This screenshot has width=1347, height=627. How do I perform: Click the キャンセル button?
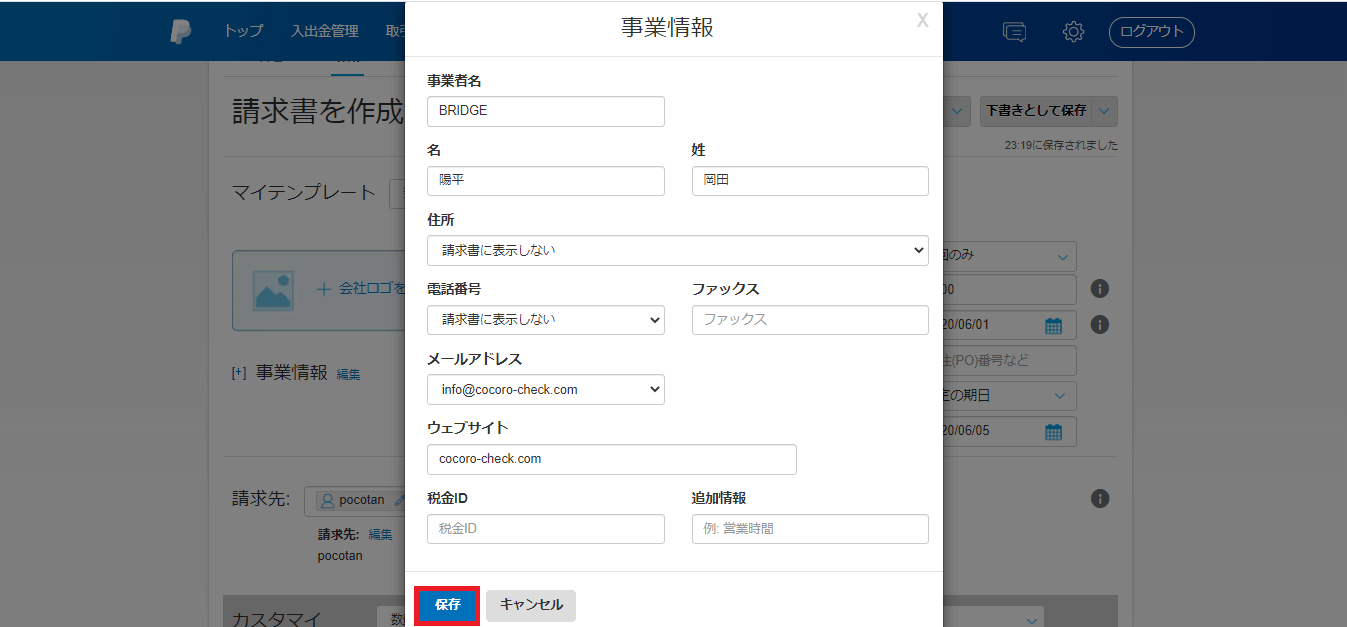pos(531,605)
